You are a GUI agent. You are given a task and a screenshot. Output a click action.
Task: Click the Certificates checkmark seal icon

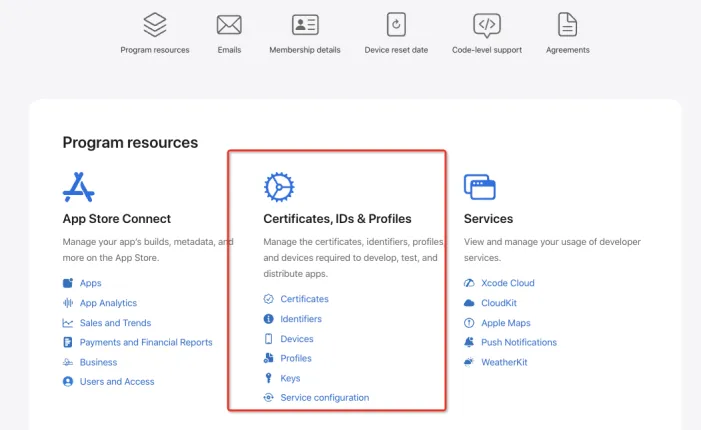[x=268, y=299]
